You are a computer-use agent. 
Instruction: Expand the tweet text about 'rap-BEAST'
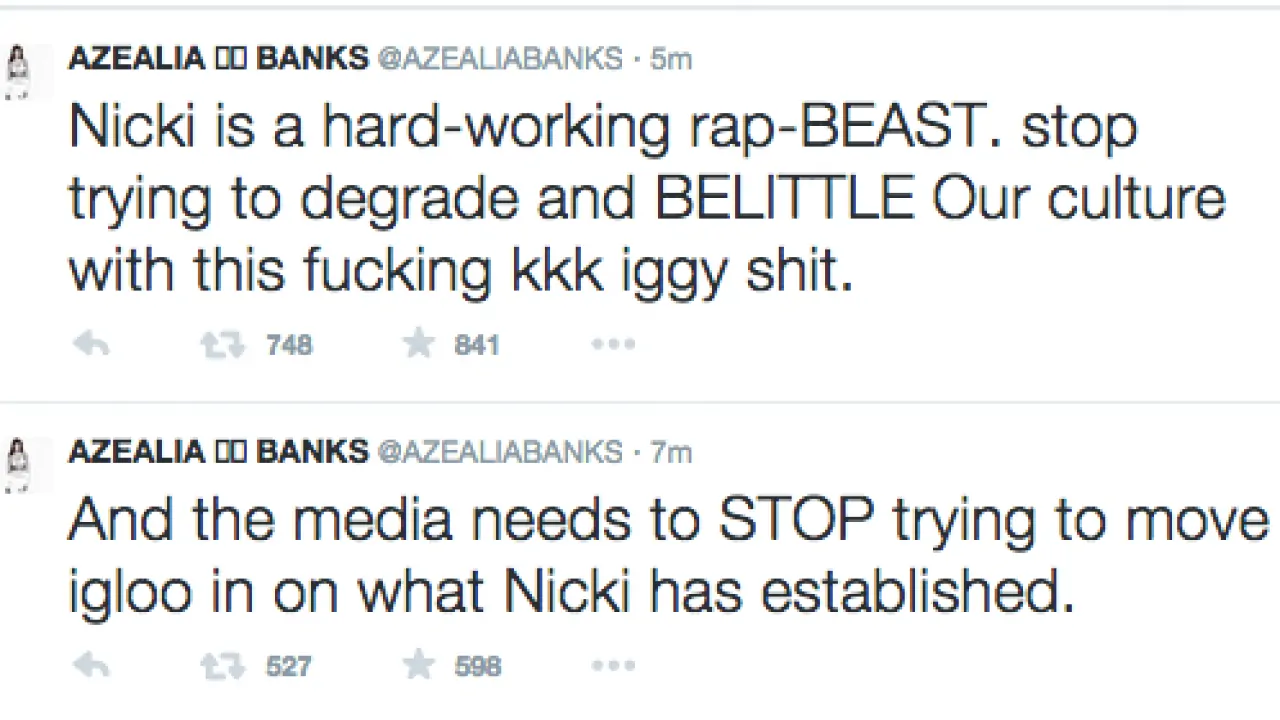tap(640, 200)
